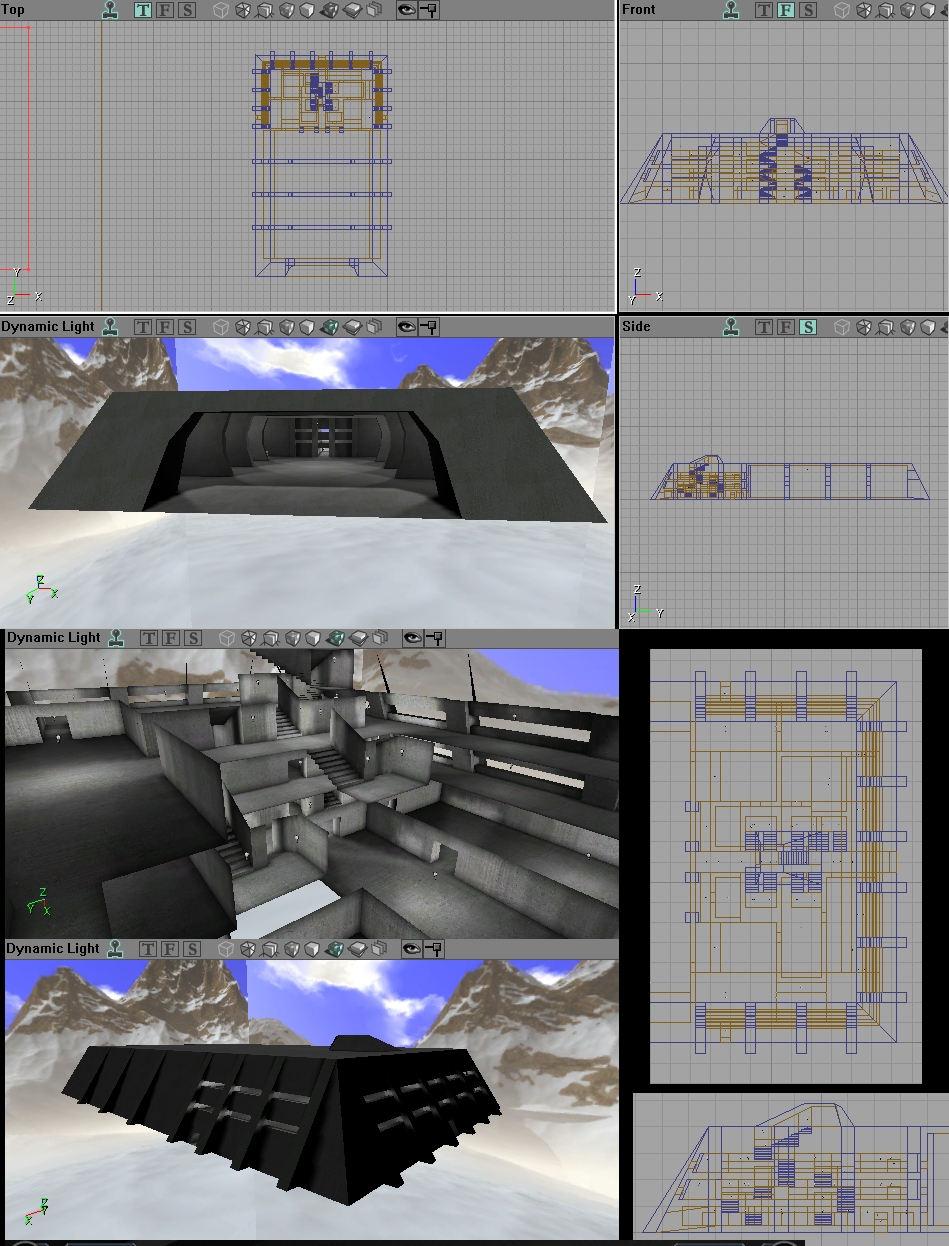Click the S side-view button in Top viewport

(186, 10)
